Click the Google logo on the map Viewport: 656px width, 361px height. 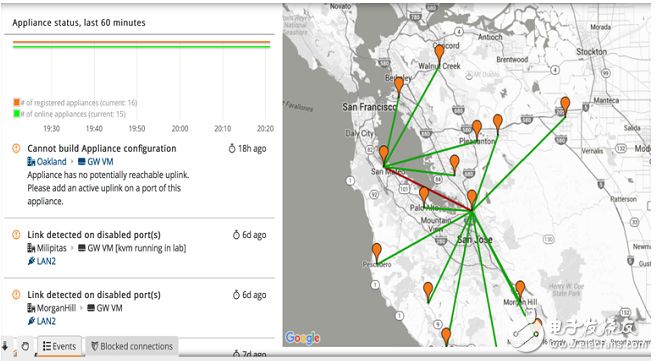[302, 338]
